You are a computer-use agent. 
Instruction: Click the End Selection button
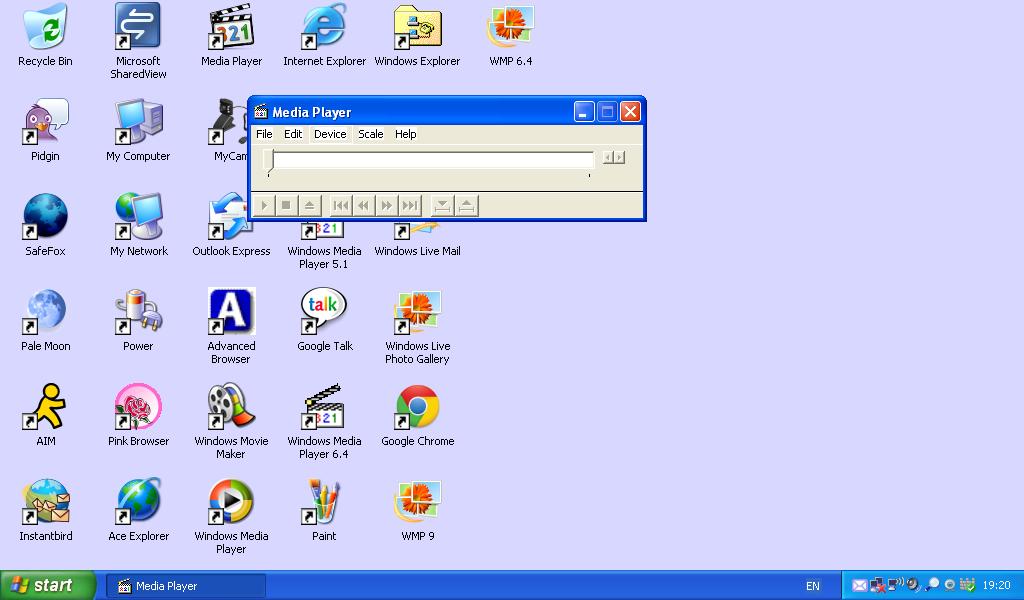point(466,206)
